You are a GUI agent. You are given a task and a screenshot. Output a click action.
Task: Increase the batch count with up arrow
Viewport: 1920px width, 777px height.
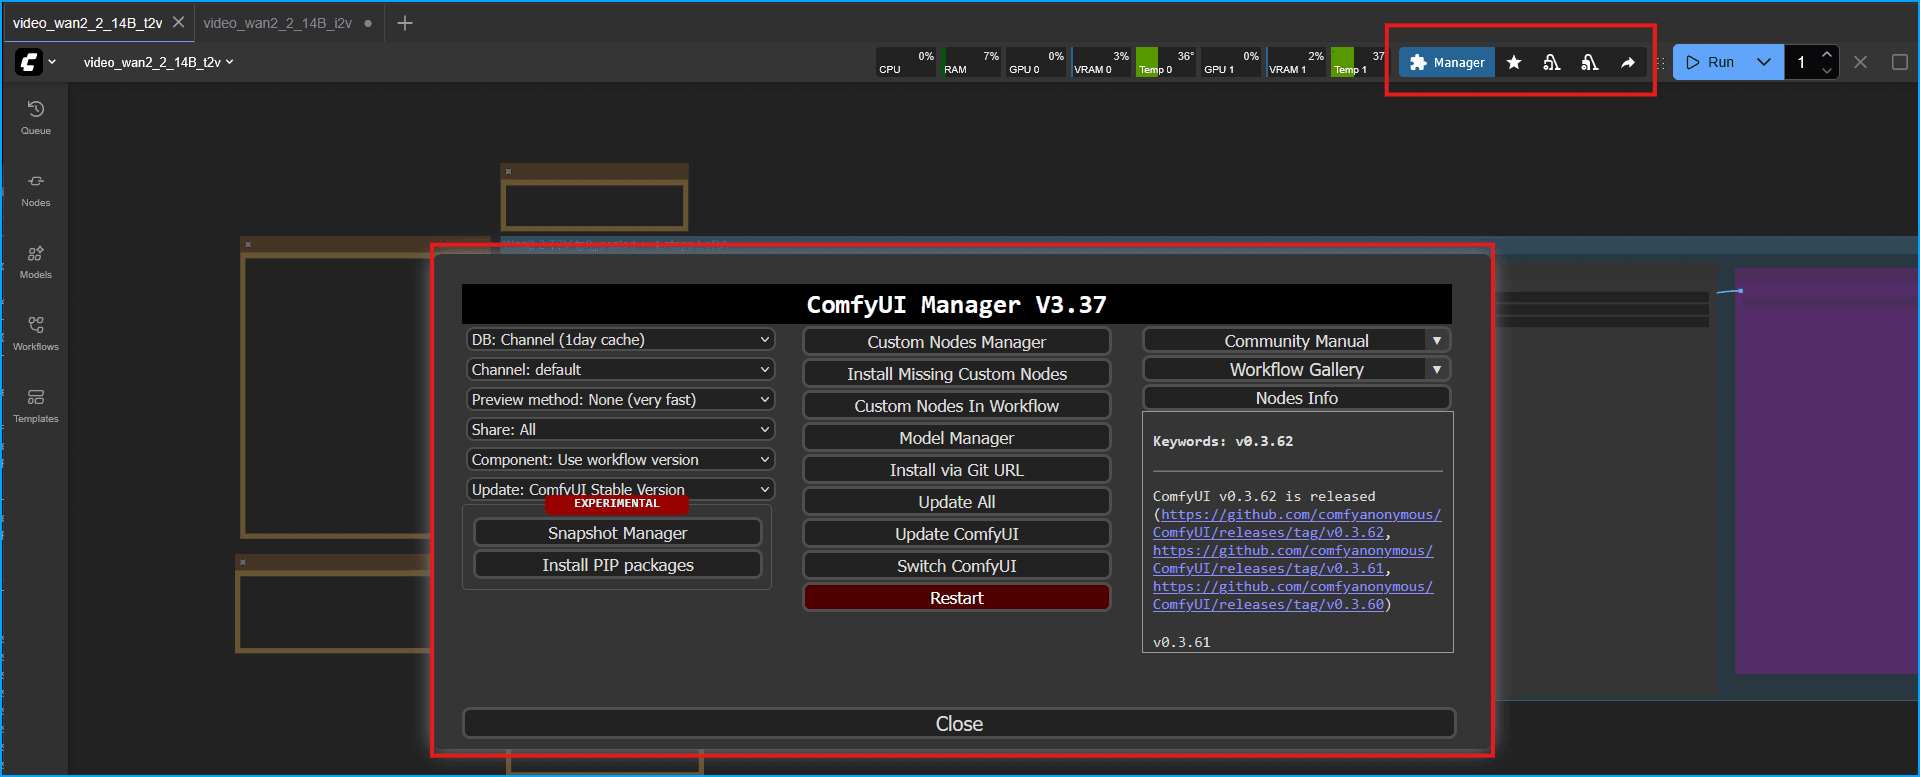coord(1827,54)
